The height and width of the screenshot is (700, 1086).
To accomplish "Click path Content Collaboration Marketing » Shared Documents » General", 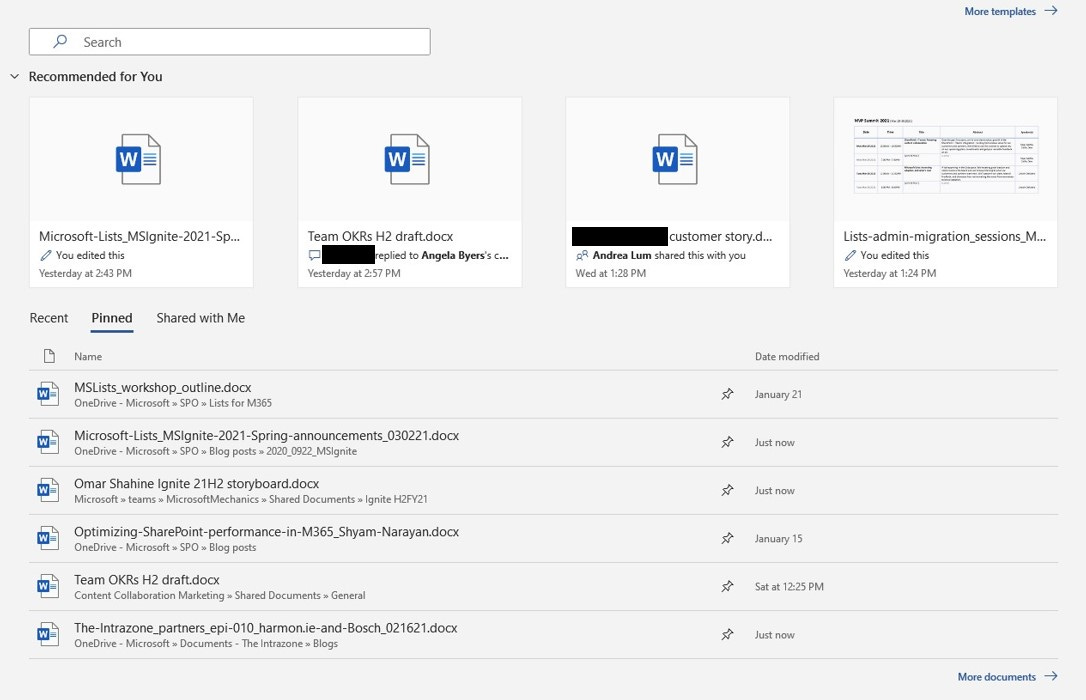I will coord(220,595).
